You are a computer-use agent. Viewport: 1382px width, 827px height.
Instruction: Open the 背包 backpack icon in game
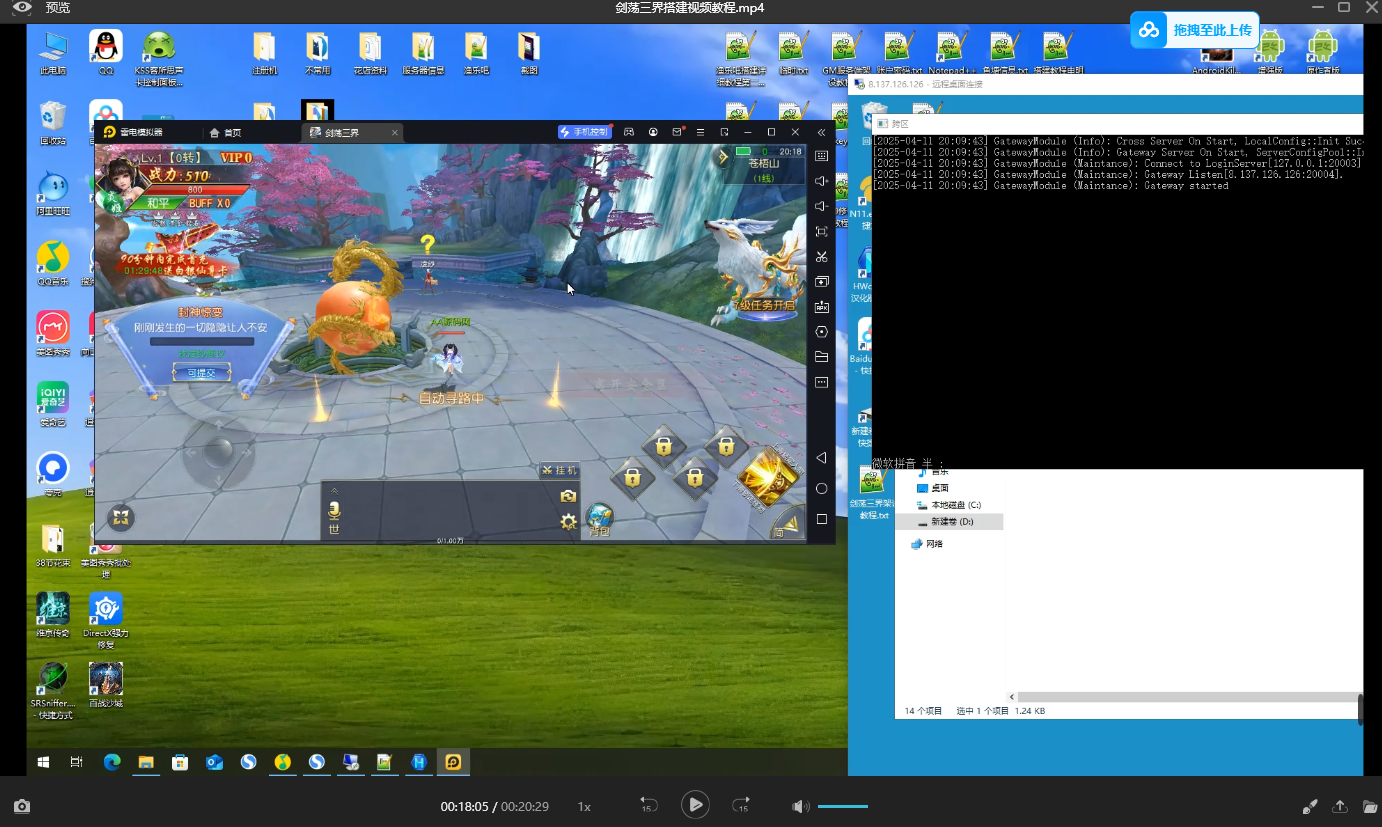tap(599, 520)
